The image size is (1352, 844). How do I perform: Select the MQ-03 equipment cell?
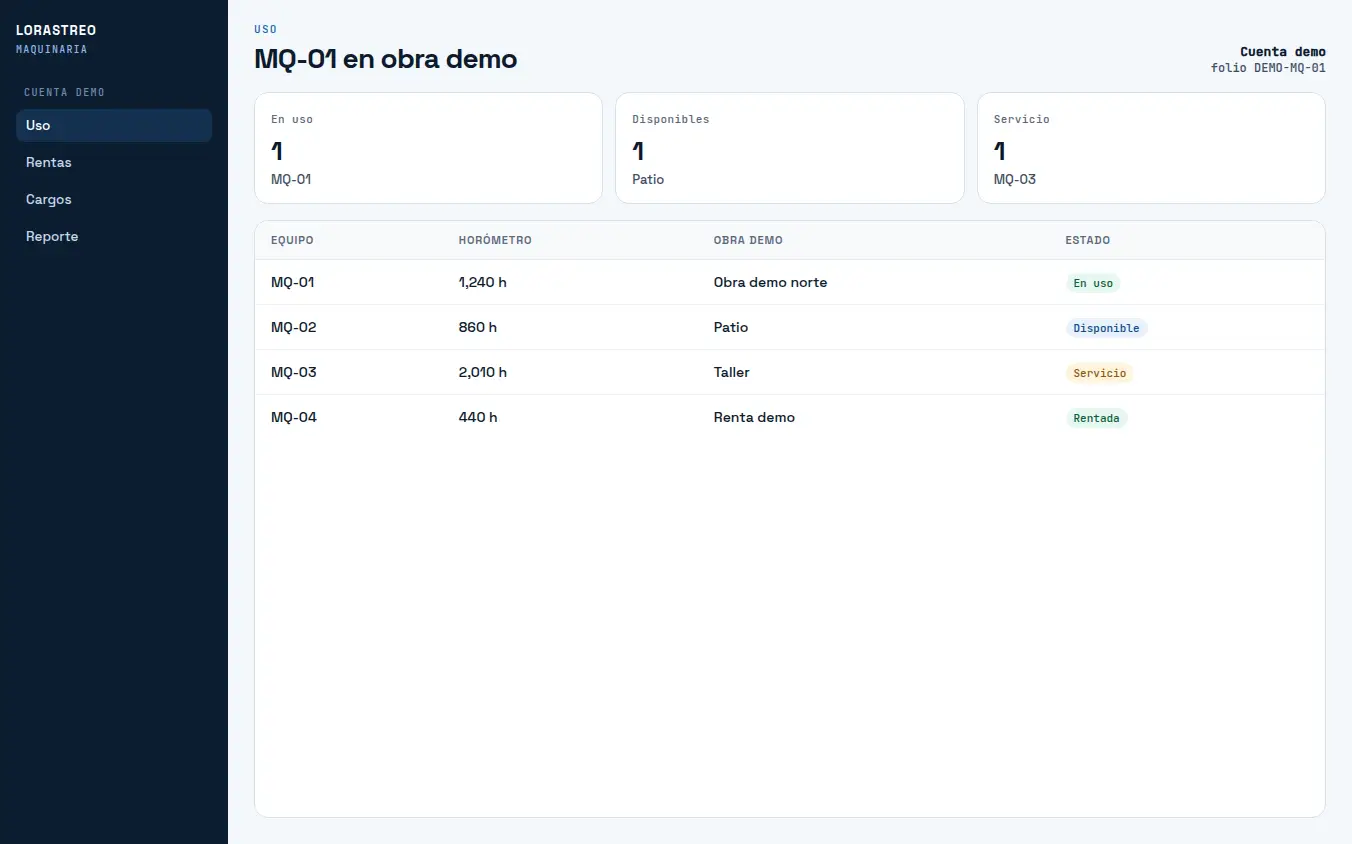[294, 372]
